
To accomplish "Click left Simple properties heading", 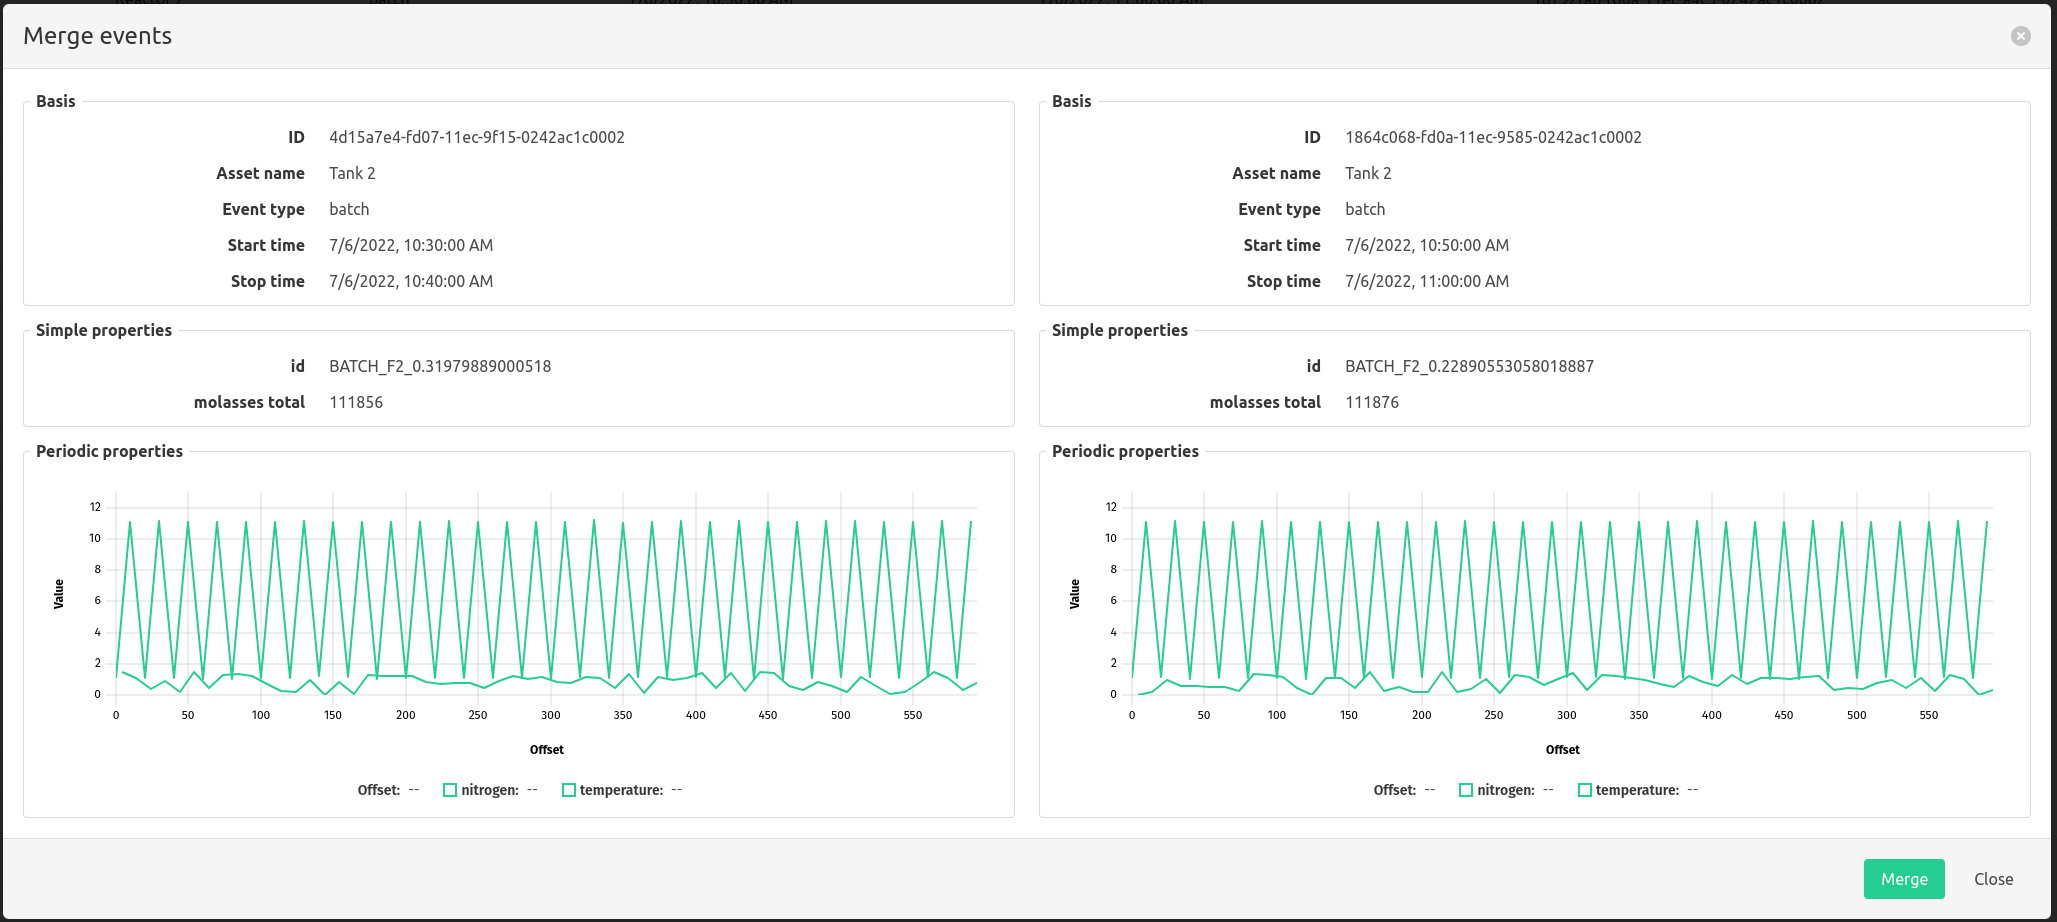I will 104,330.
